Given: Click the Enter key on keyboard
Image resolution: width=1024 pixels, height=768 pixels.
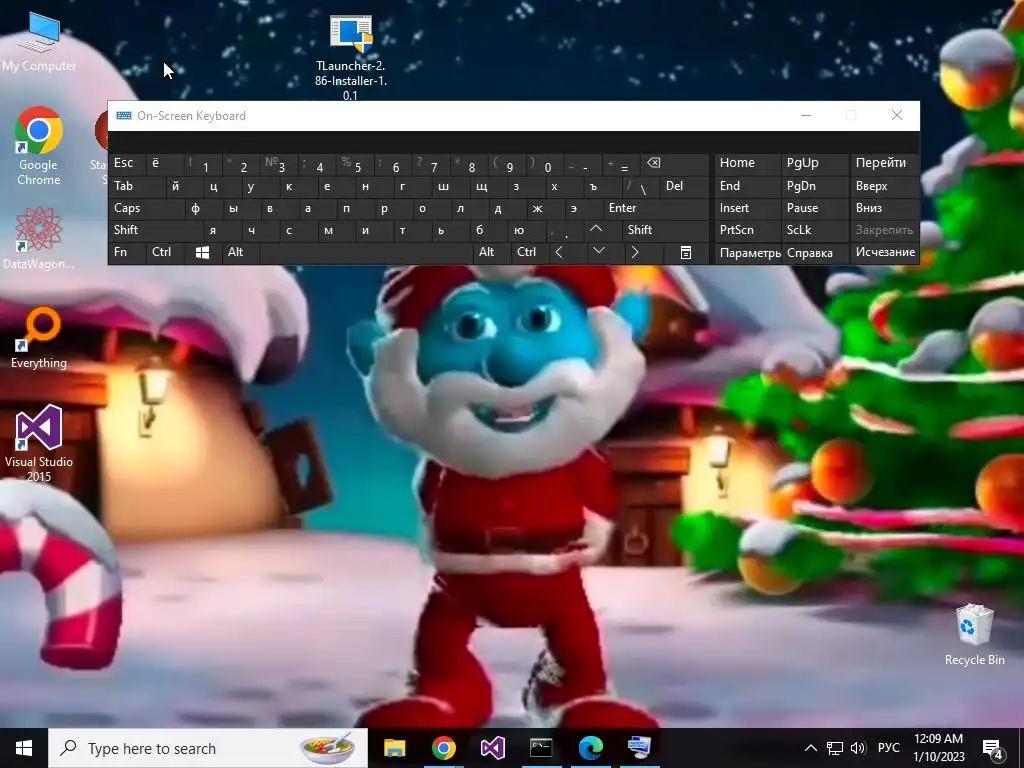Looking at the screenshot, I should point(656,208).
